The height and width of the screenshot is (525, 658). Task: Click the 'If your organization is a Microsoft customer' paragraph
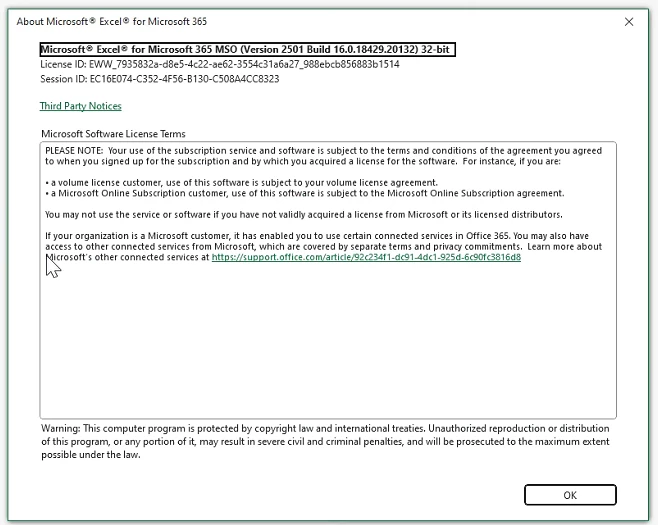click(324, 246)
